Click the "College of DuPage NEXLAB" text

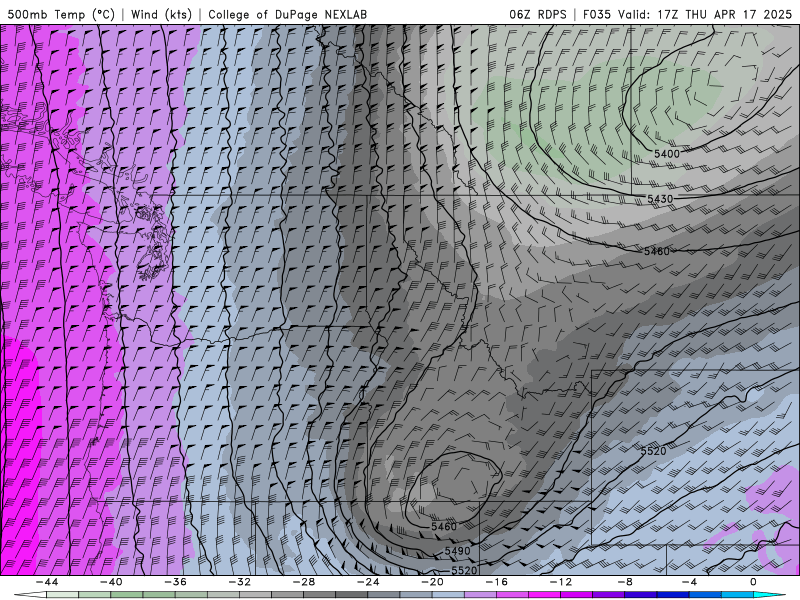[287, 14]
